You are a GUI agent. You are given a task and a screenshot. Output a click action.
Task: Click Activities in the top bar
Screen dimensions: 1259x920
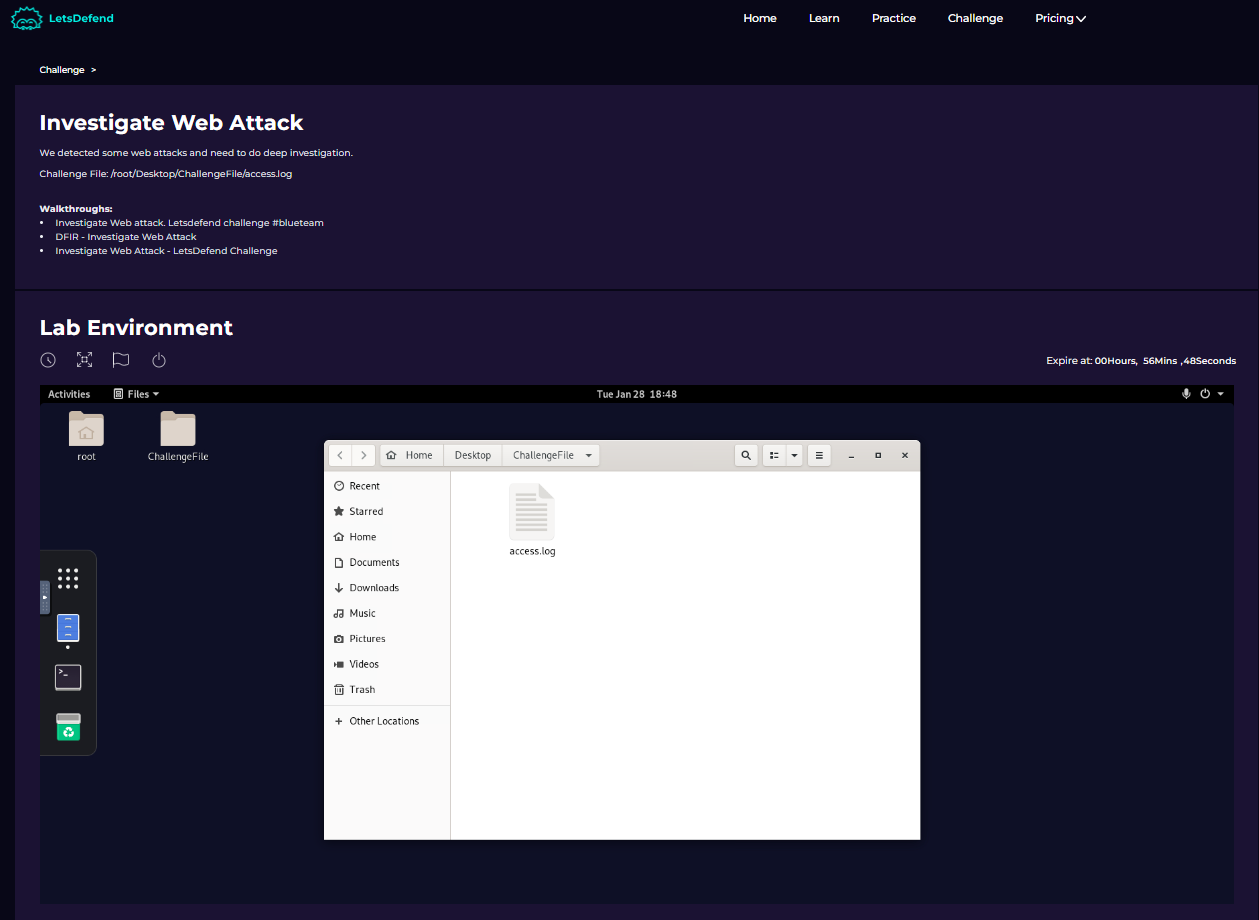[x=69, y=394]
